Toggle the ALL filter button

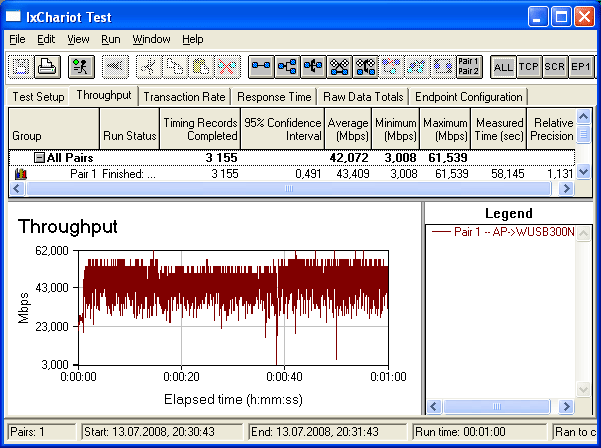(x=503, y=67)
